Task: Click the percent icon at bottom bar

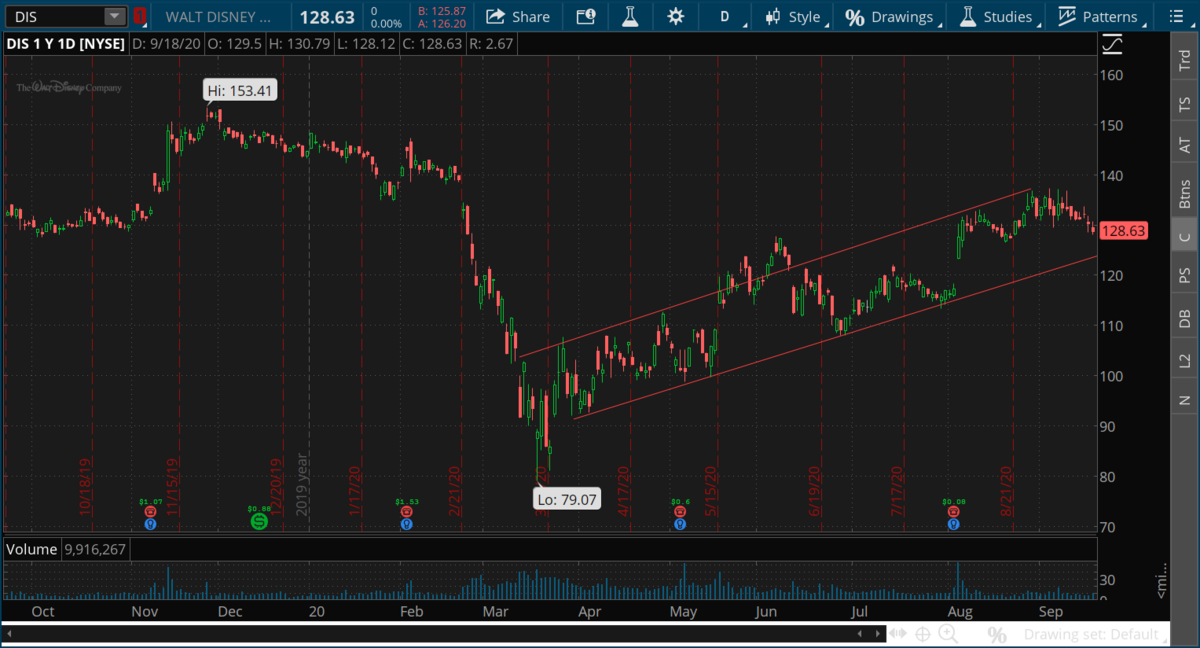Action: 996,634
